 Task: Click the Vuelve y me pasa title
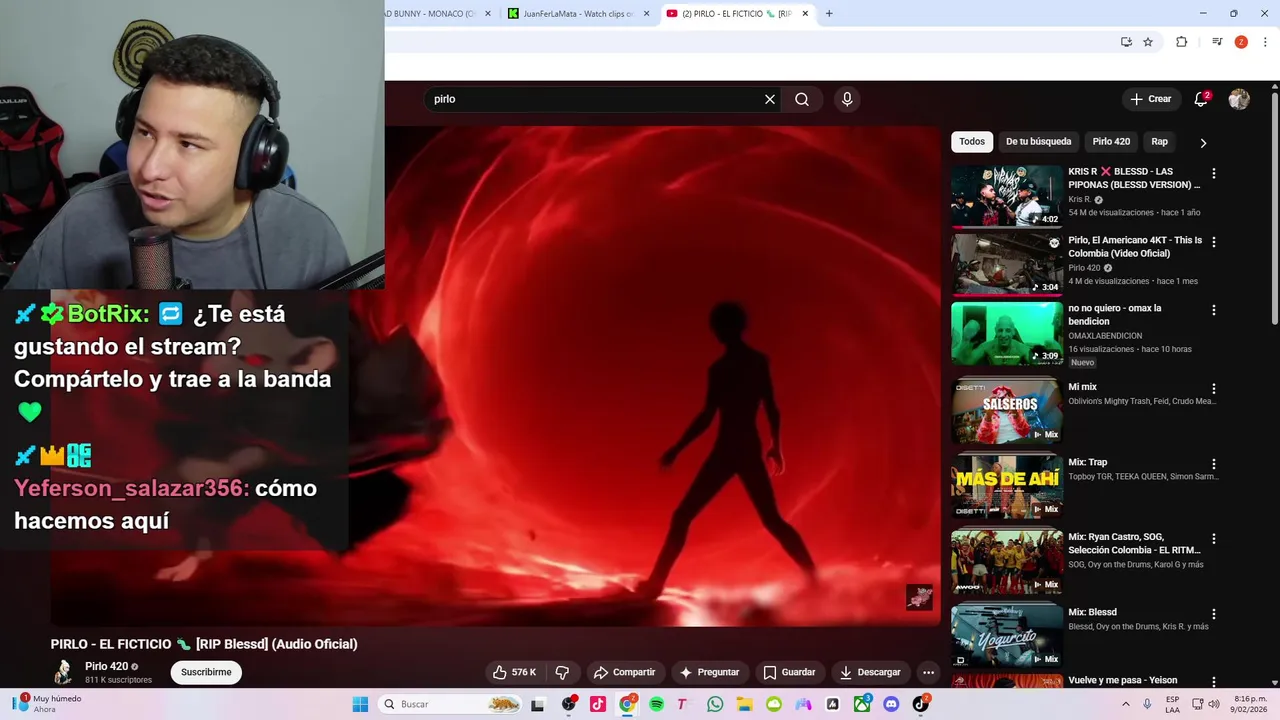click(x=1122, y=680)
